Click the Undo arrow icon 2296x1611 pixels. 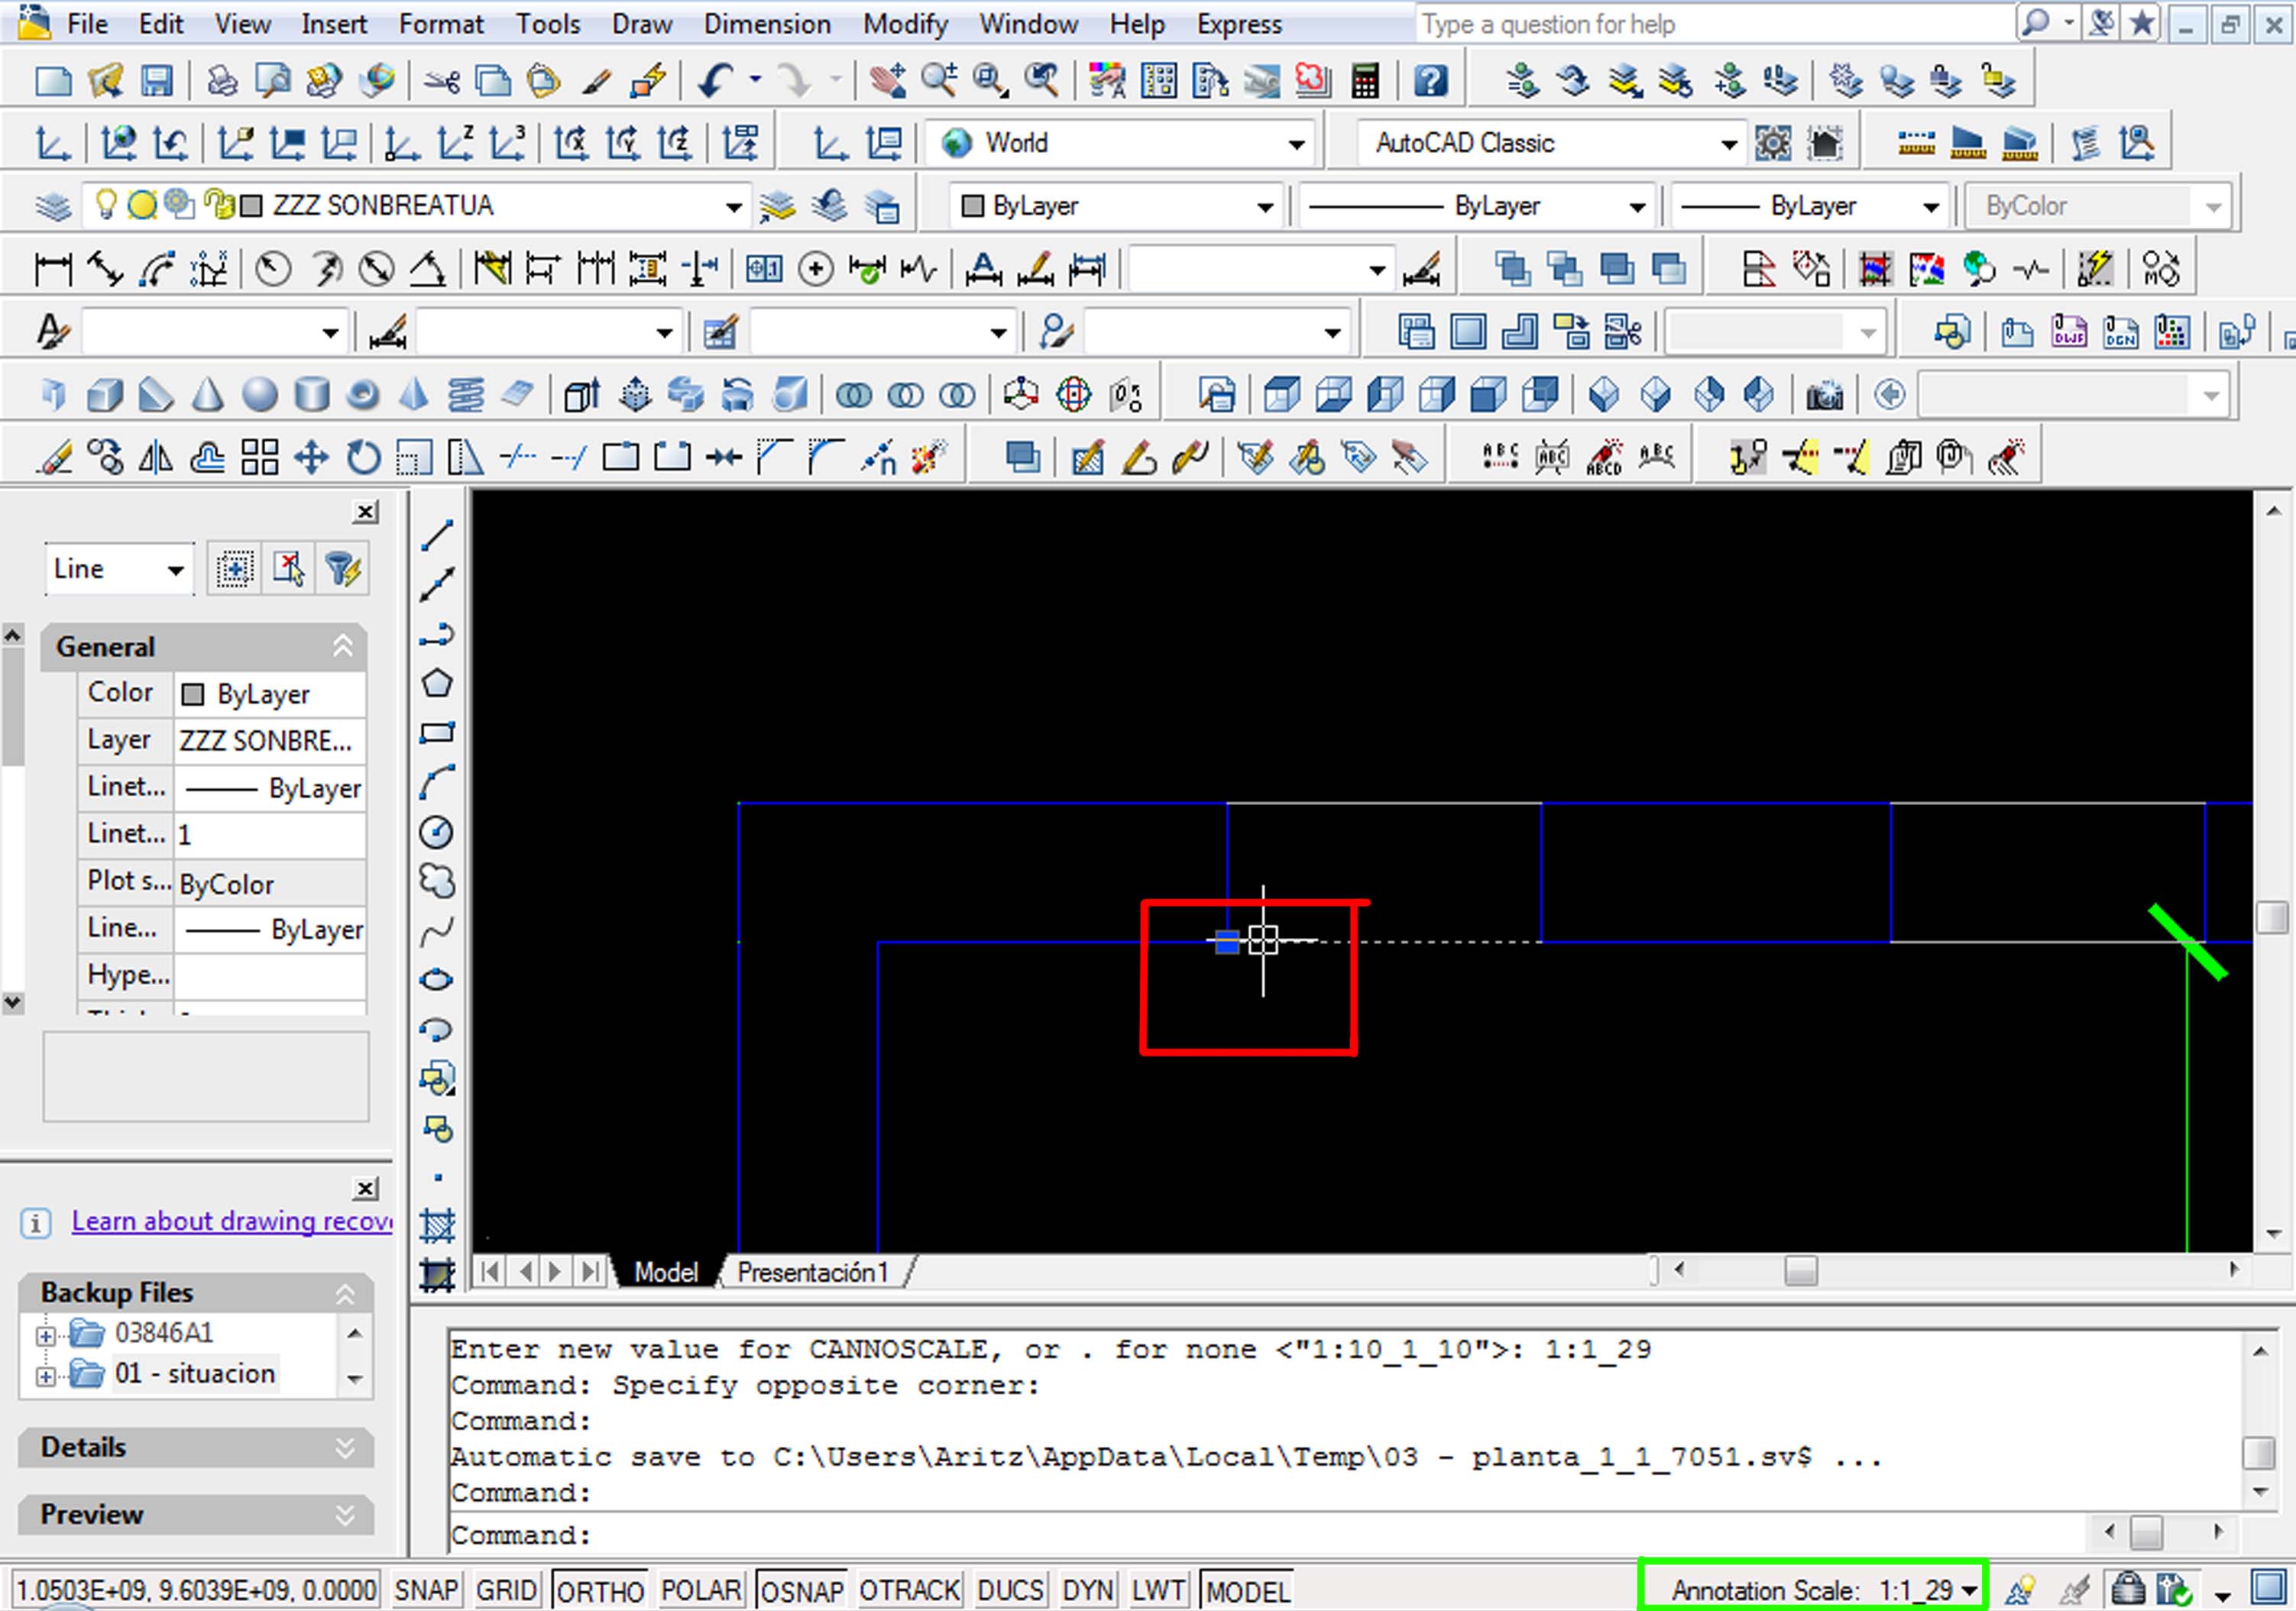point(715,80)
